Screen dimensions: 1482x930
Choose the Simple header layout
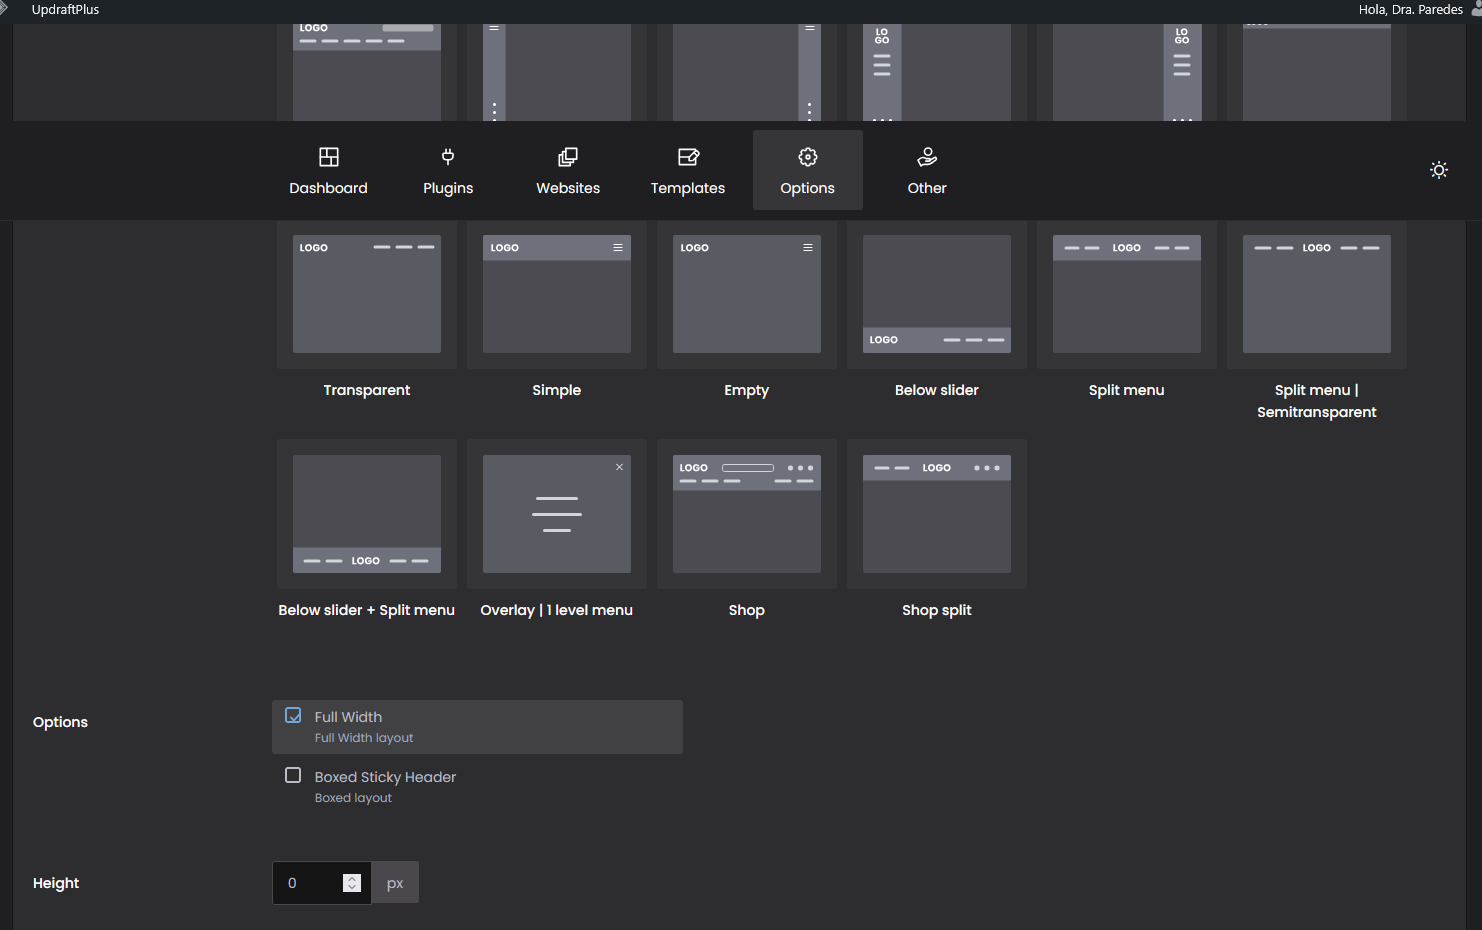(x=557, y=295)
